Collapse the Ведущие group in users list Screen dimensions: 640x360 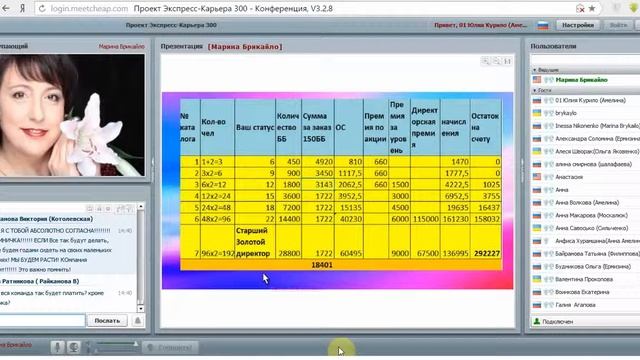point(535,70)
